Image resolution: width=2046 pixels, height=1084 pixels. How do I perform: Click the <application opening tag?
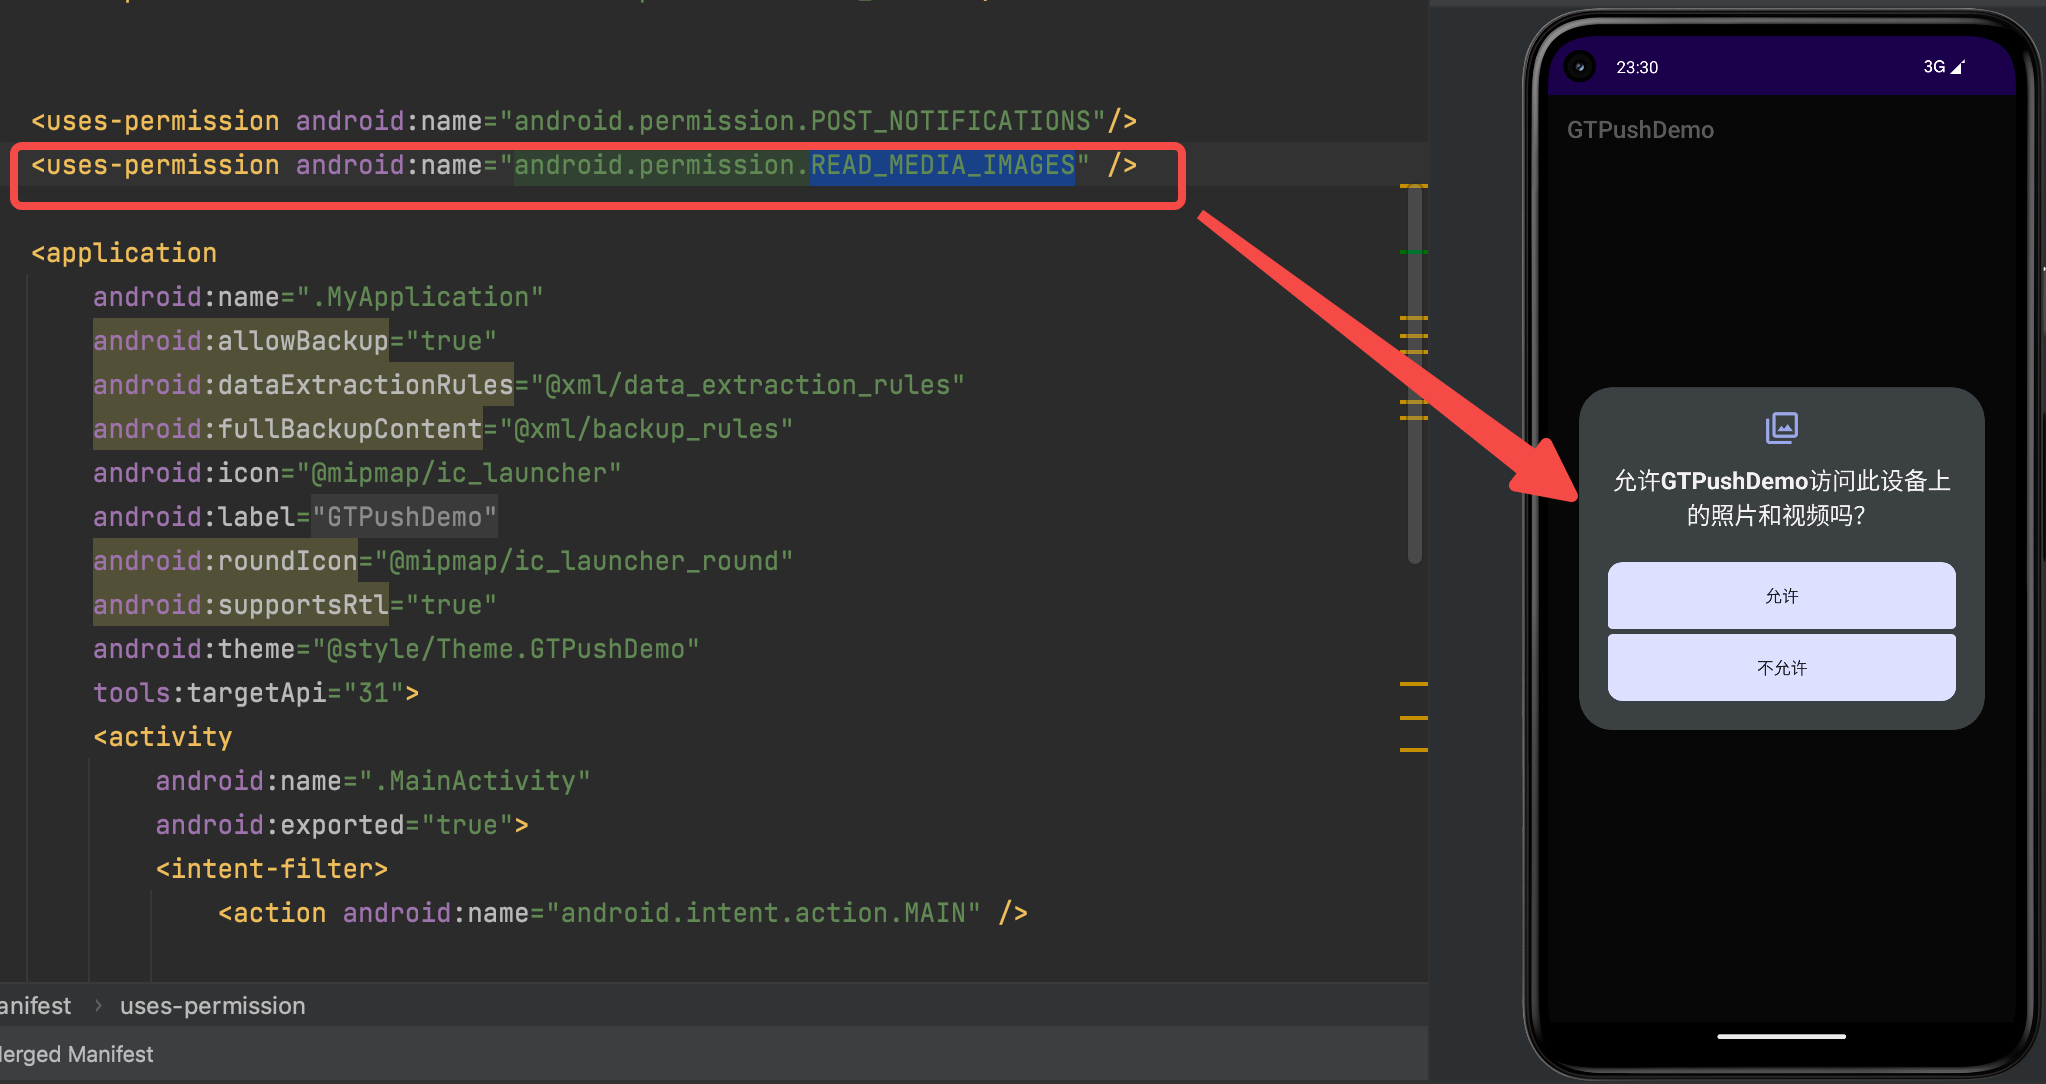tap(124, 253)
